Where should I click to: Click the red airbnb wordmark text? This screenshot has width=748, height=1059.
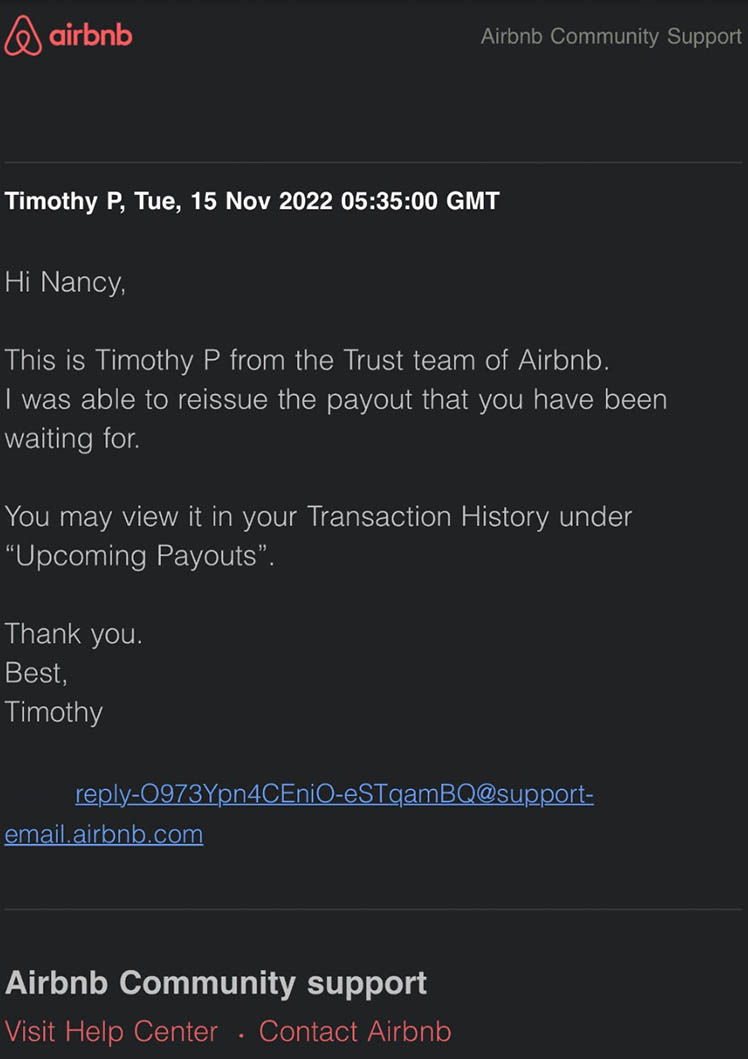point(90,35)
